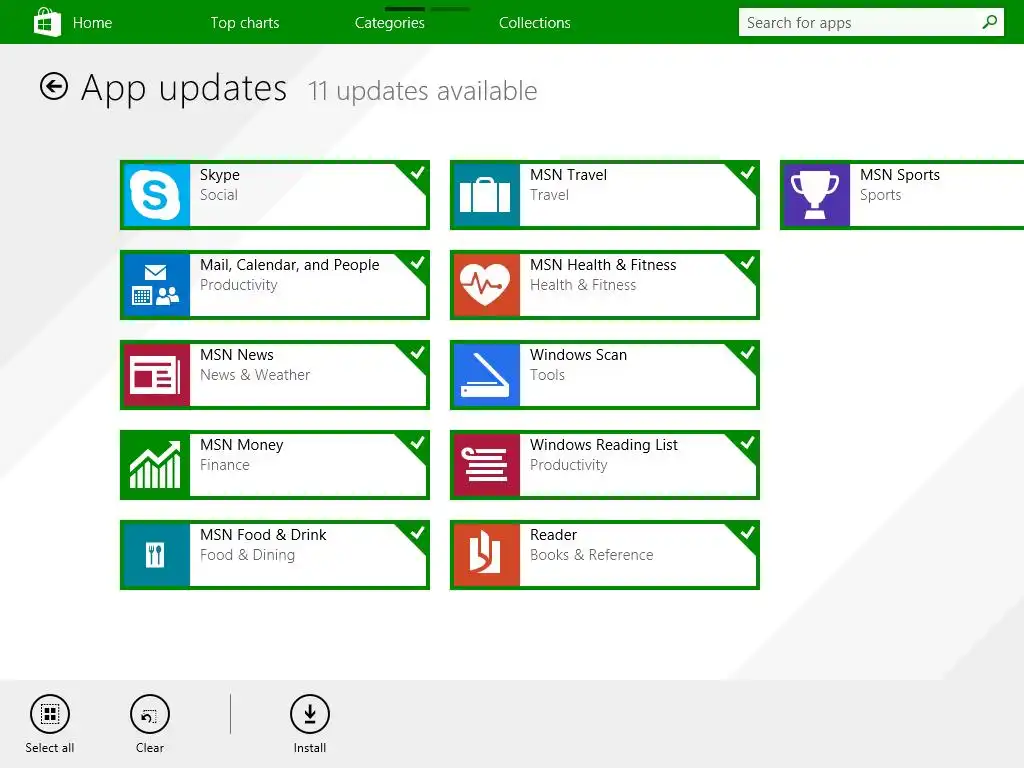Click the Reader app icon
Screen dimensions: 1024x768
coord(487,555)
